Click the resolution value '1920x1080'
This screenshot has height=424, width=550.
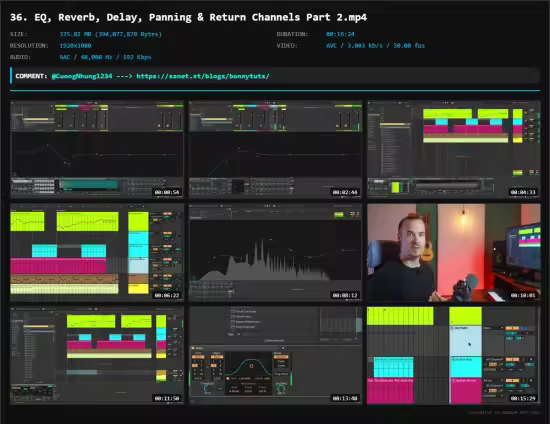[75, 46]
